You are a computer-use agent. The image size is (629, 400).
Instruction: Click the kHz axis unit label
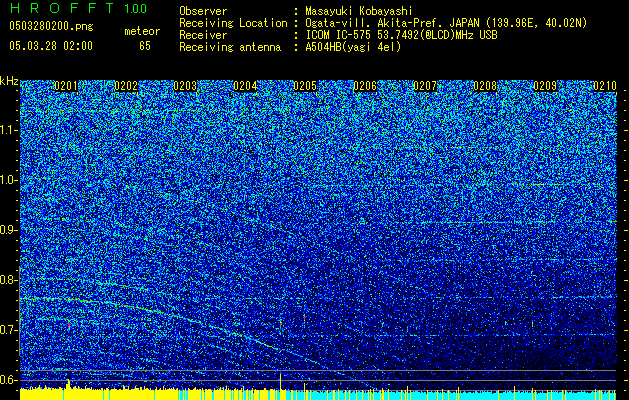[9, 81]
